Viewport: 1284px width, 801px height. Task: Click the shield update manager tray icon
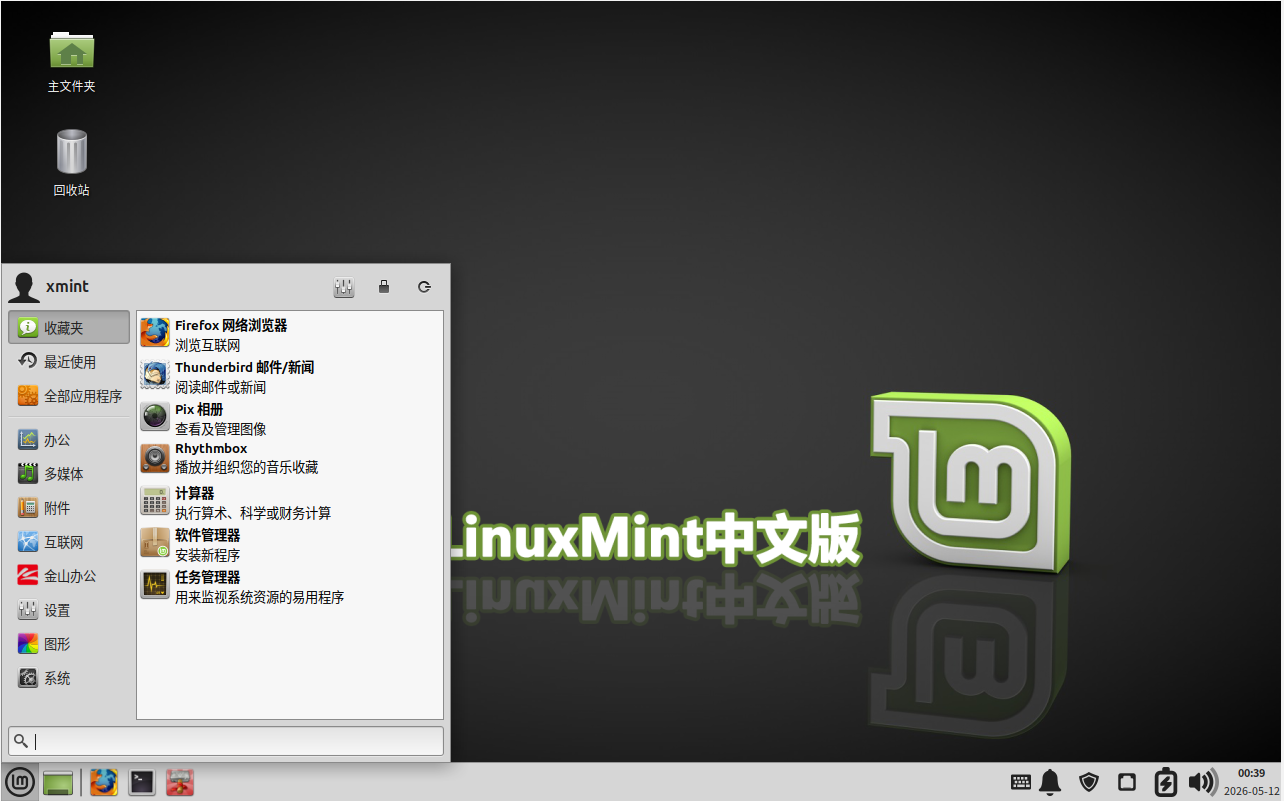coord(1089,782)
